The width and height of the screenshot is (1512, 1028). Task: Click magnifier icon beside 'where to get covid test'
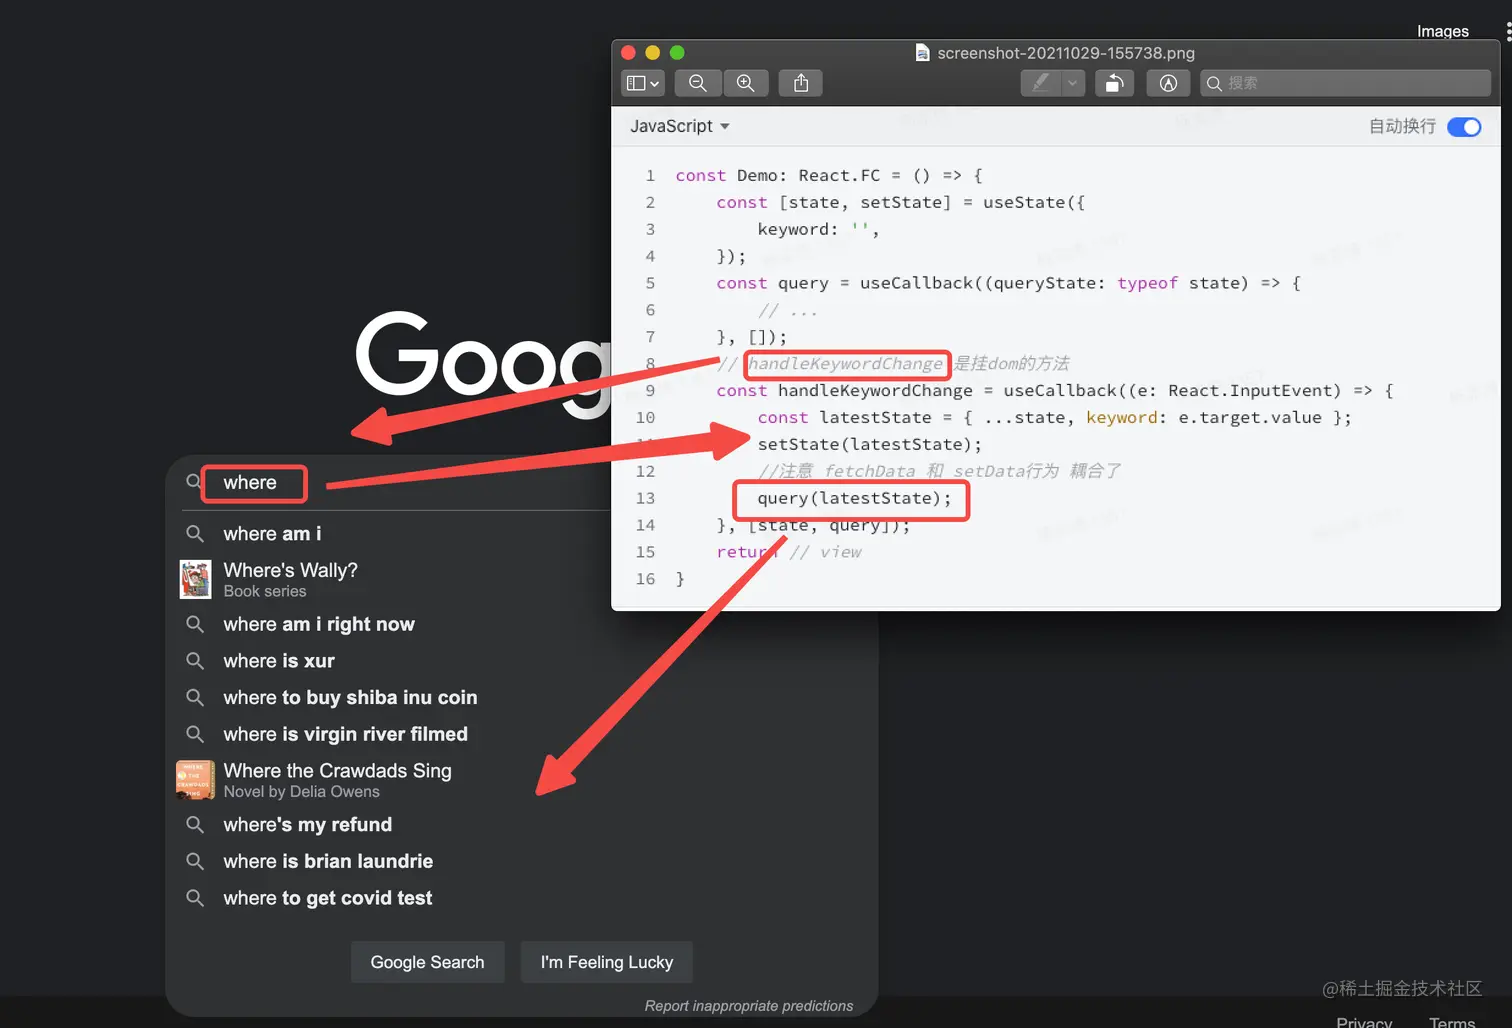tap(195, 898)
